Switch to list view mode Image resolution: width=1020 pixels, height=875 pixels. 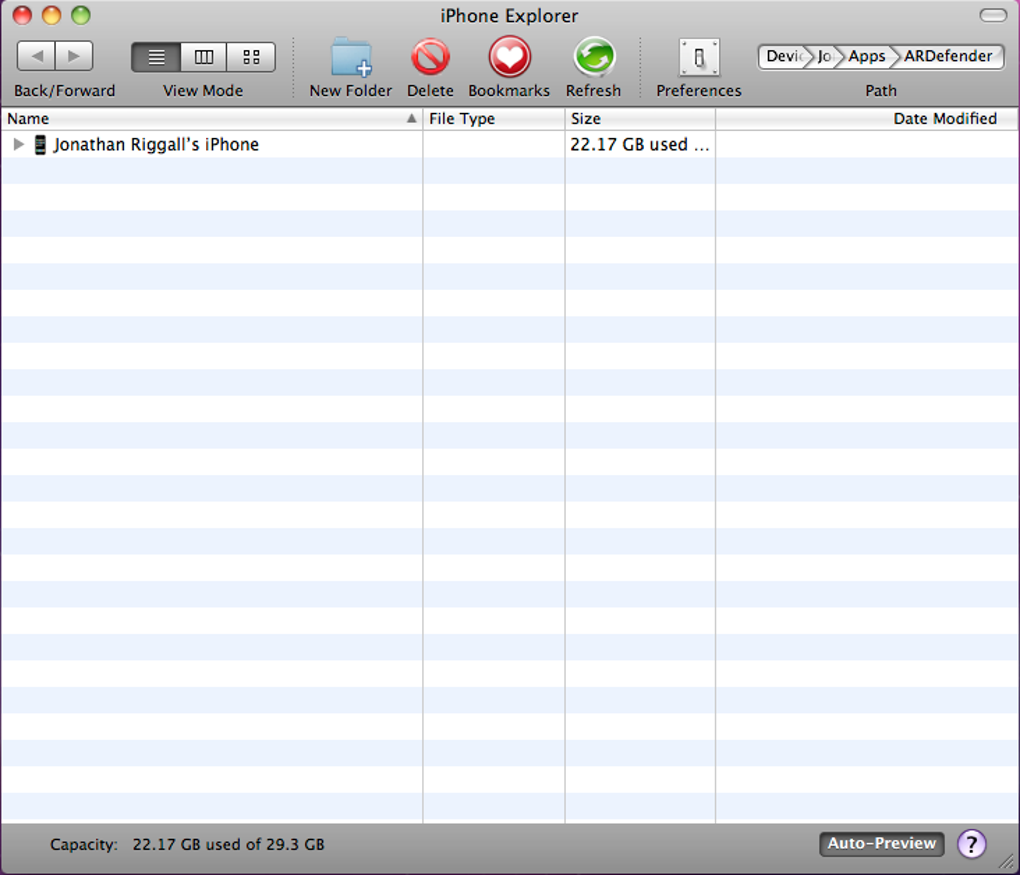point(156,57)
